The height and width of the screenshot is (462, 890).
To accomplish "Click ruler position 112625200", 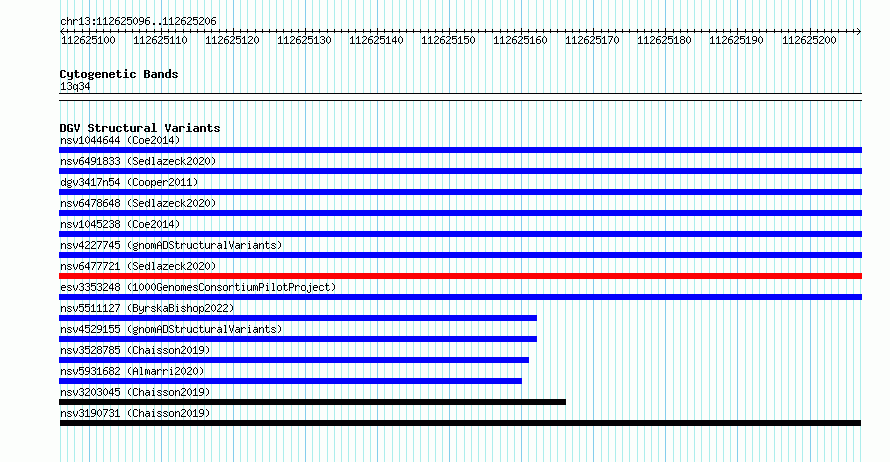I will pos(809,40).
